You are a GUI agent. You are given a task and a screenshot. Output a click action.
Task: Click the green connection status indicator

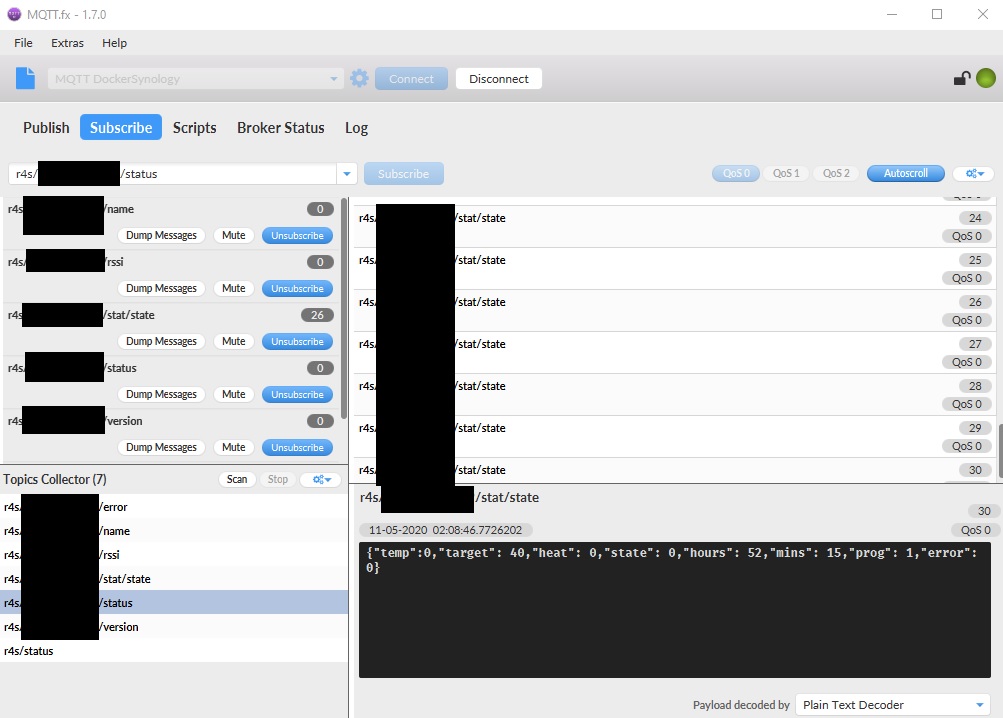[986, 79]
